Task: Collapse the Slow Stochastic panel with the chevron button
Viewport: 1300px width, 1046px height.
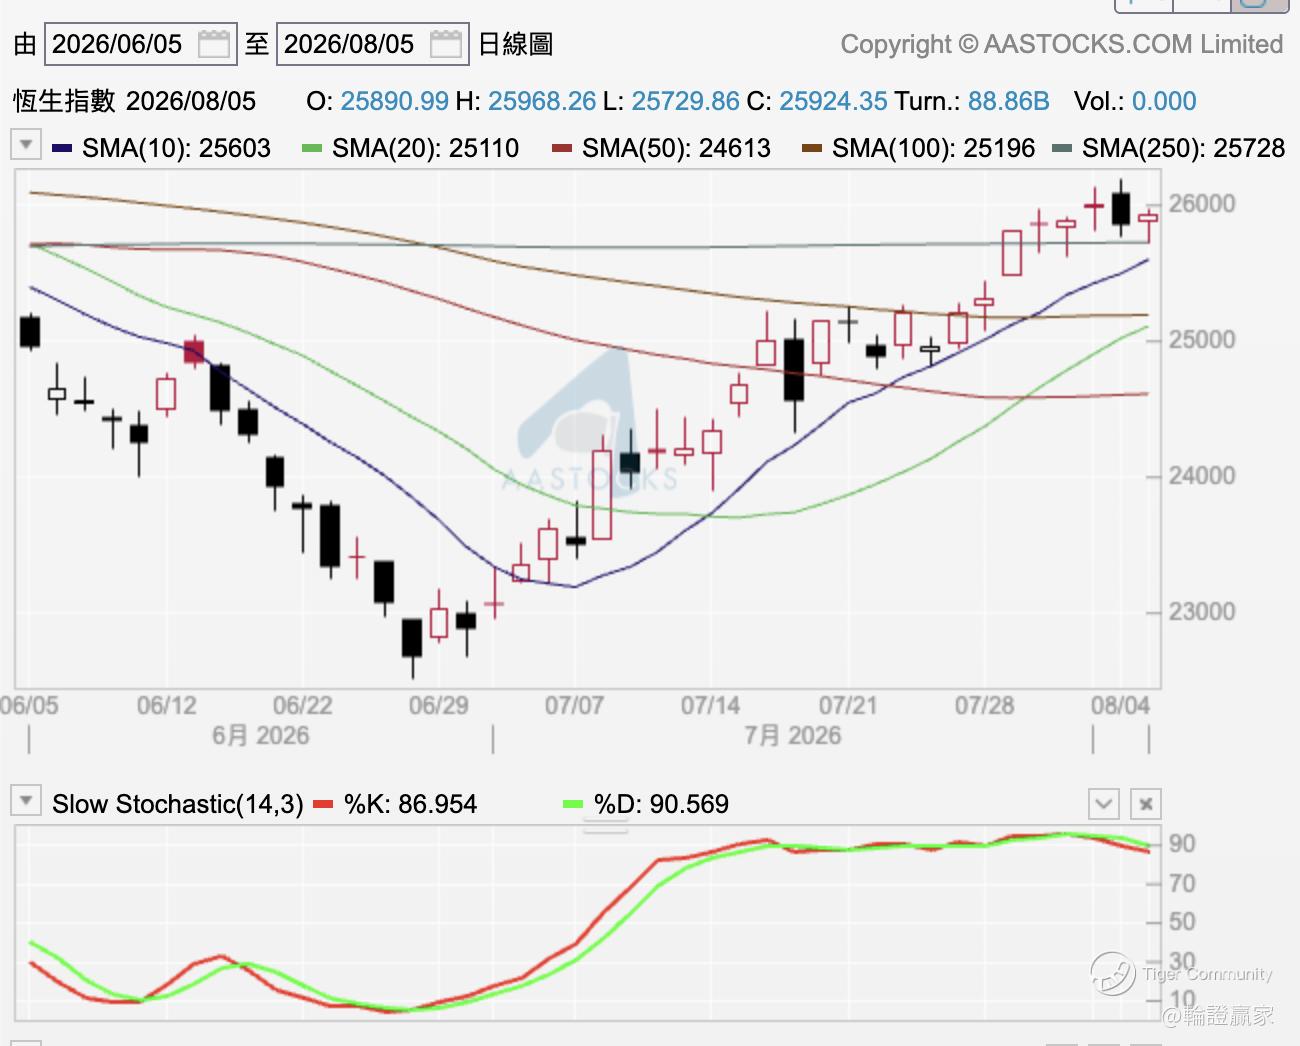Action: (1103, 803)
